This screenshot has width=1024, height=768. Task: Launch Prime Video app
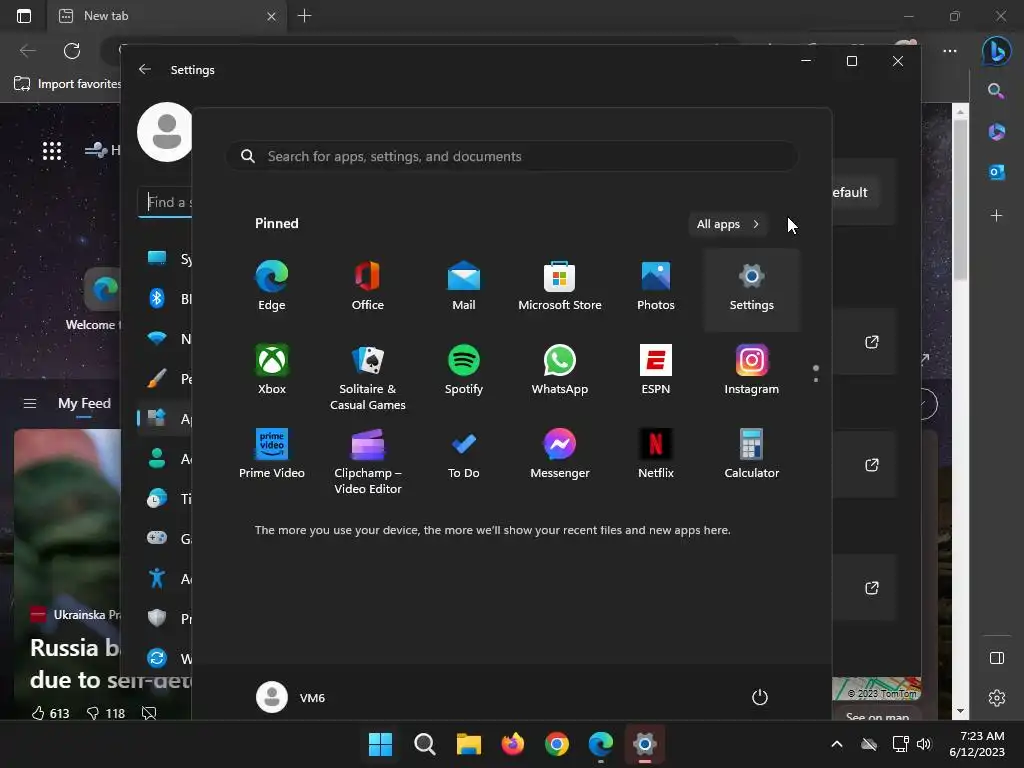click(272, 455)
